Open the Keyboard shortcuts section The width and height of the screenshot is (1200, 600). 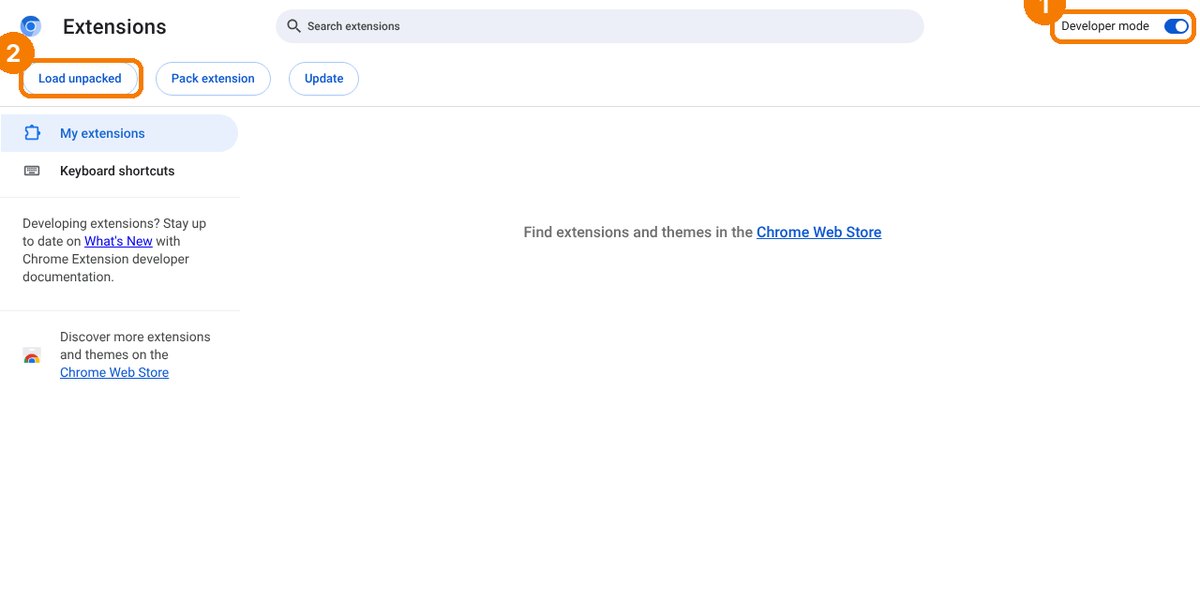tap(119, 171)
